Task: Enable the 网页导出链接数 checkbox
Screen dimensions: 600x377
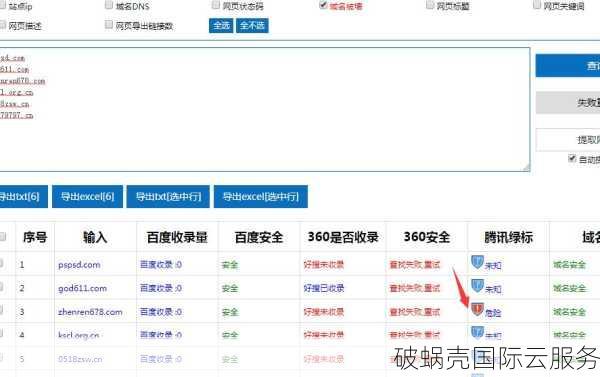Action: click(109, 25)
